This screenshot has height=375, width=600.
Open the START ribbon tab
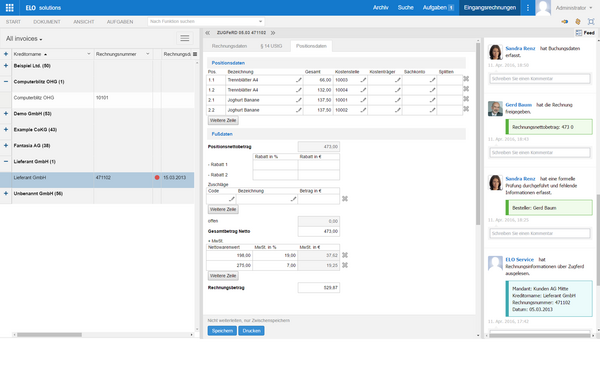13,22
